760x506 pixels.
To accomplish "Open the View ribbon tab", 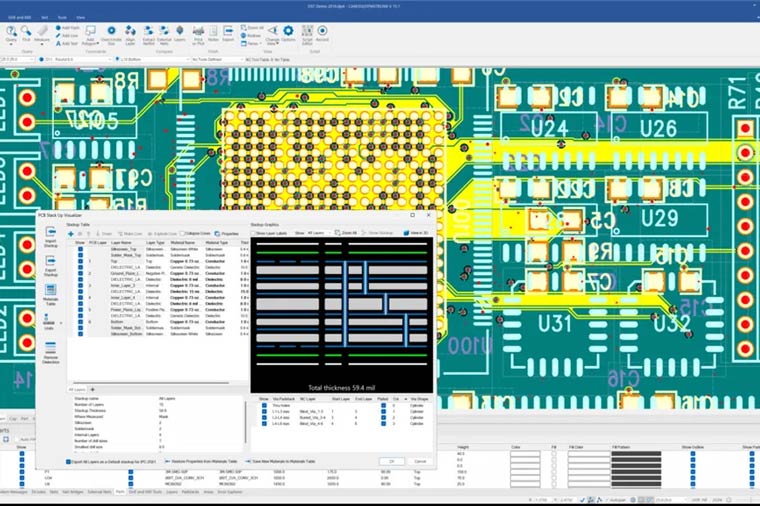I will pos(80,17).
